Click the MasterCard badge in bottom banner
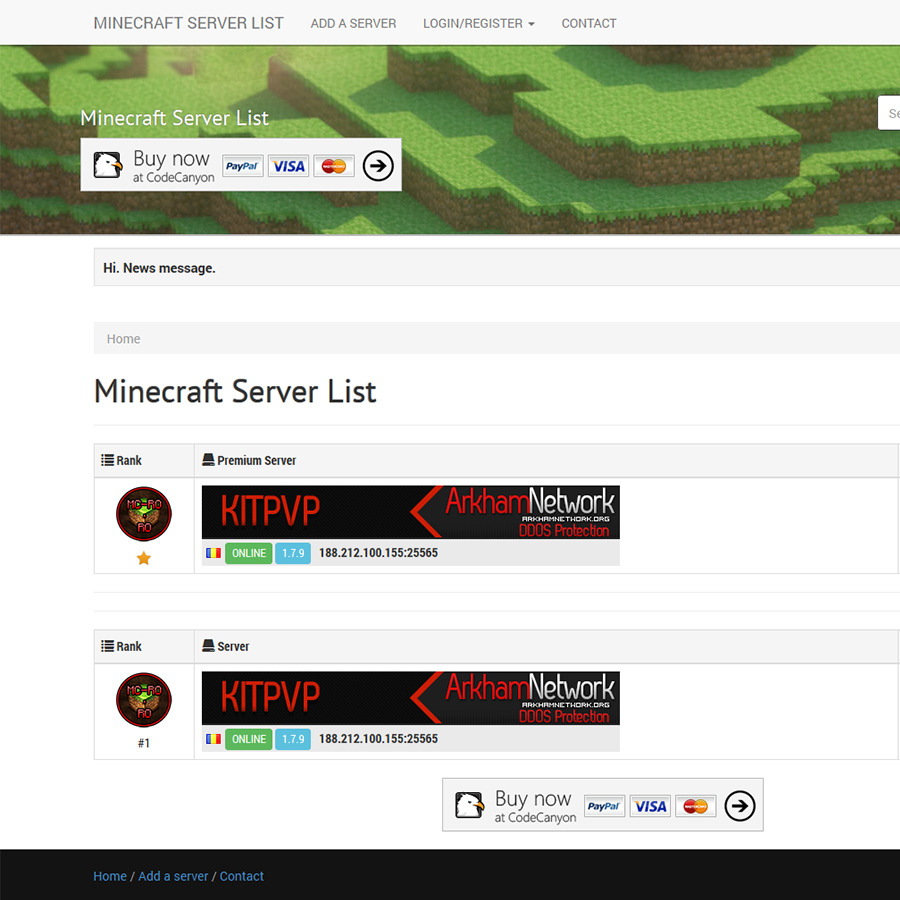The width and height of the screenshot is (900, 900). click(x=696, y=806)
